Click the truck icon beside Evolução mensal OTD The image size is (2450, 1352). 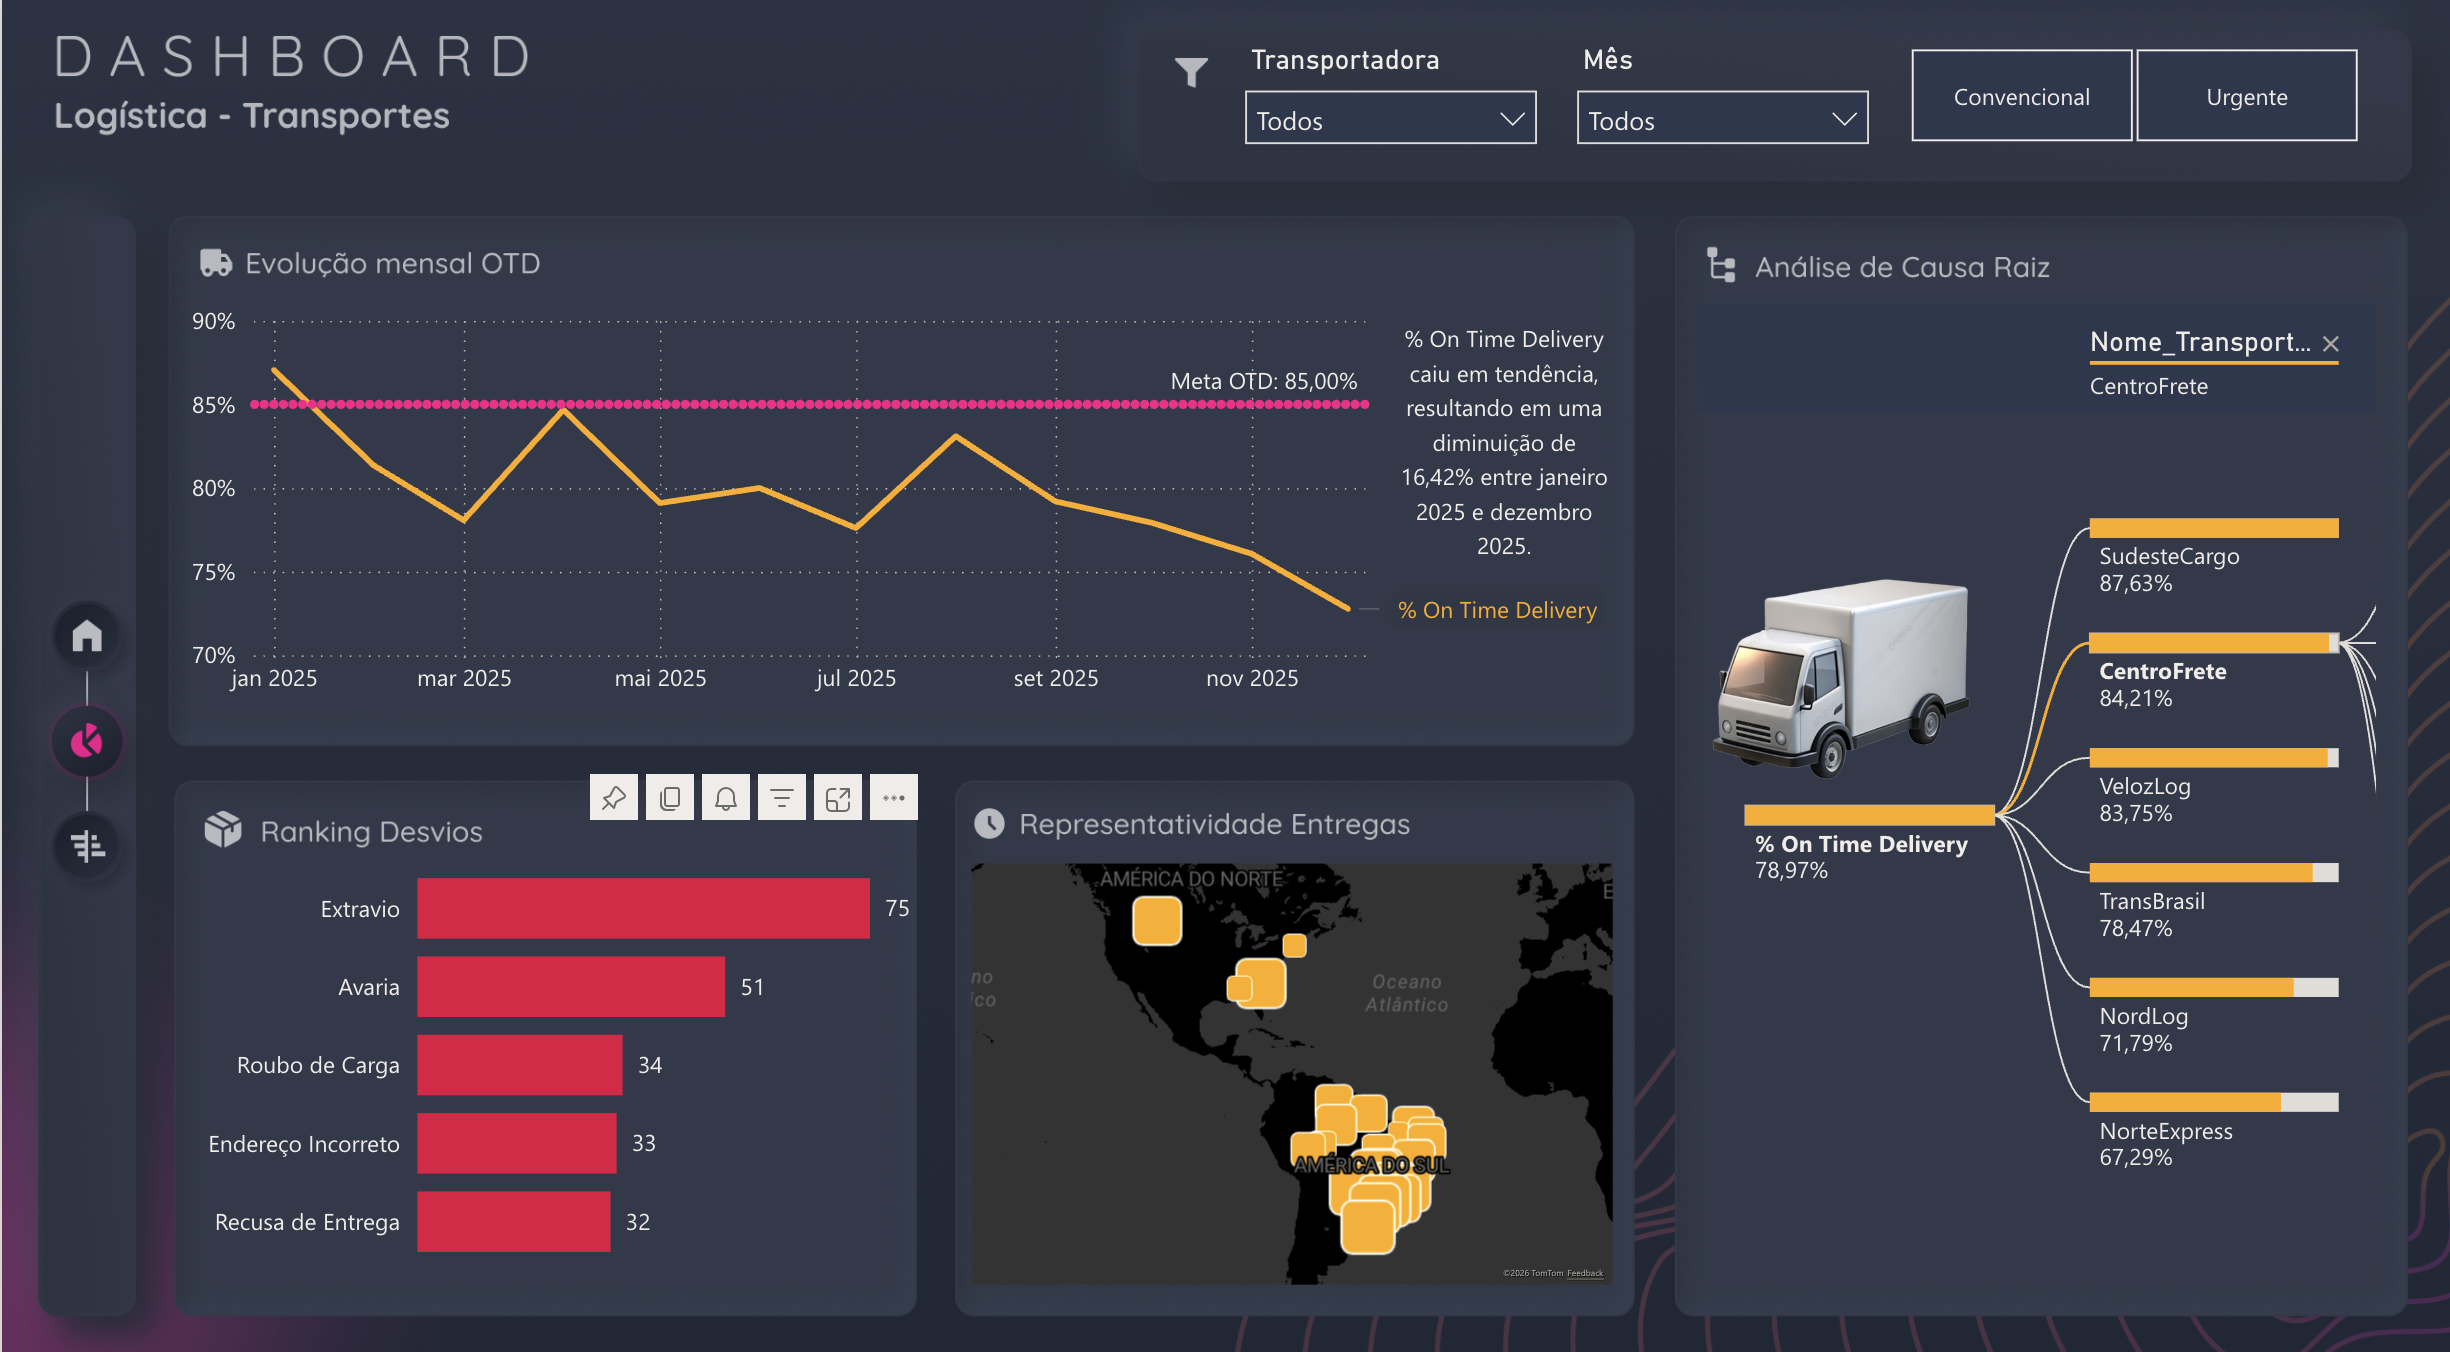[216, 263]
